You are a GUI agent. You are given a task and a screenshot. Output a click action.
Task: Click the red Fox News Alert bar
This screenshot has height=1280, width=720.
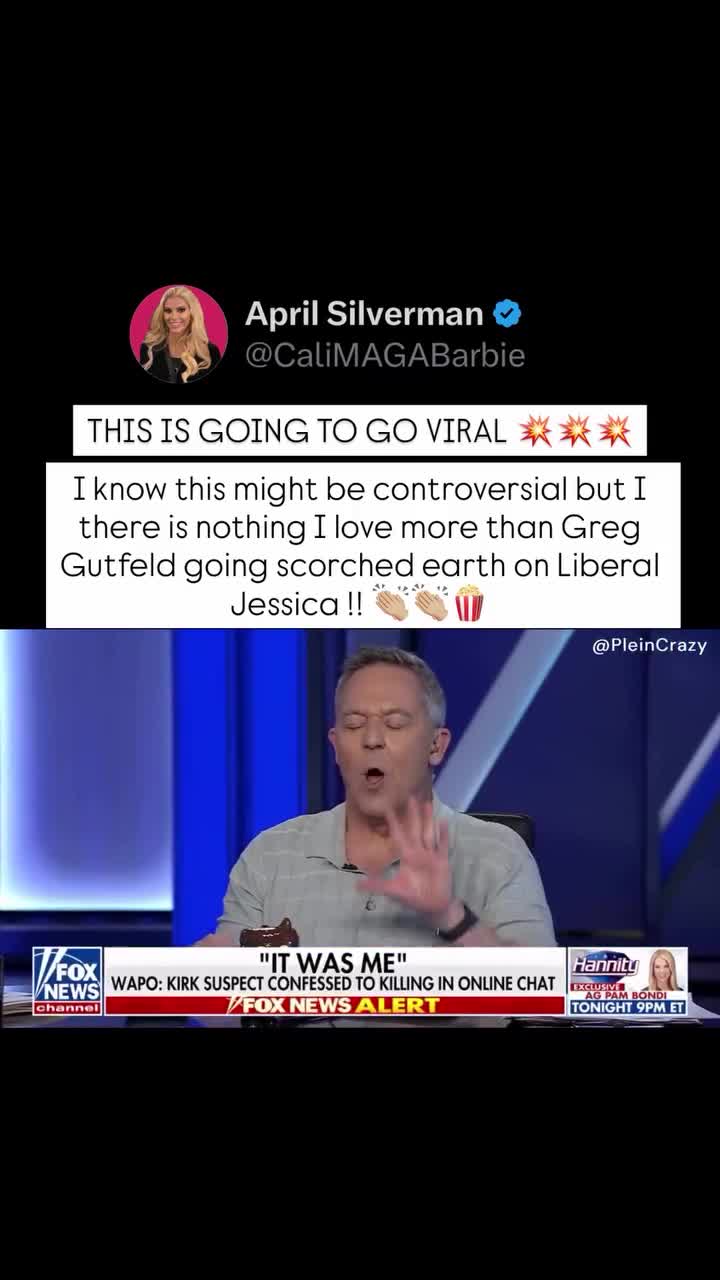coord(335,1005)
